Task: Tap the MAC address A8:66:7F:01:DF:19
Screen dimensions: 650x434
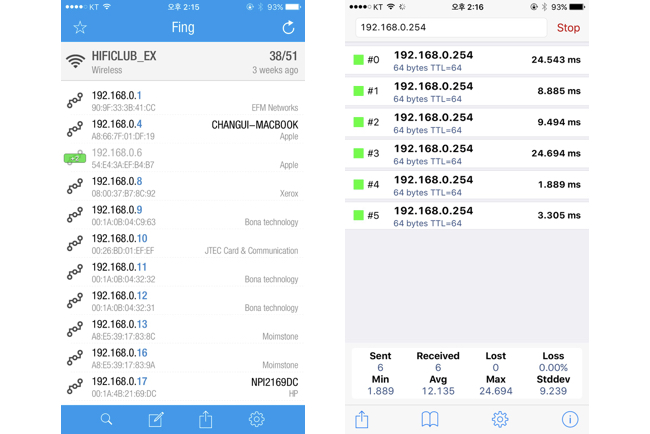Action: click(123, 136)
